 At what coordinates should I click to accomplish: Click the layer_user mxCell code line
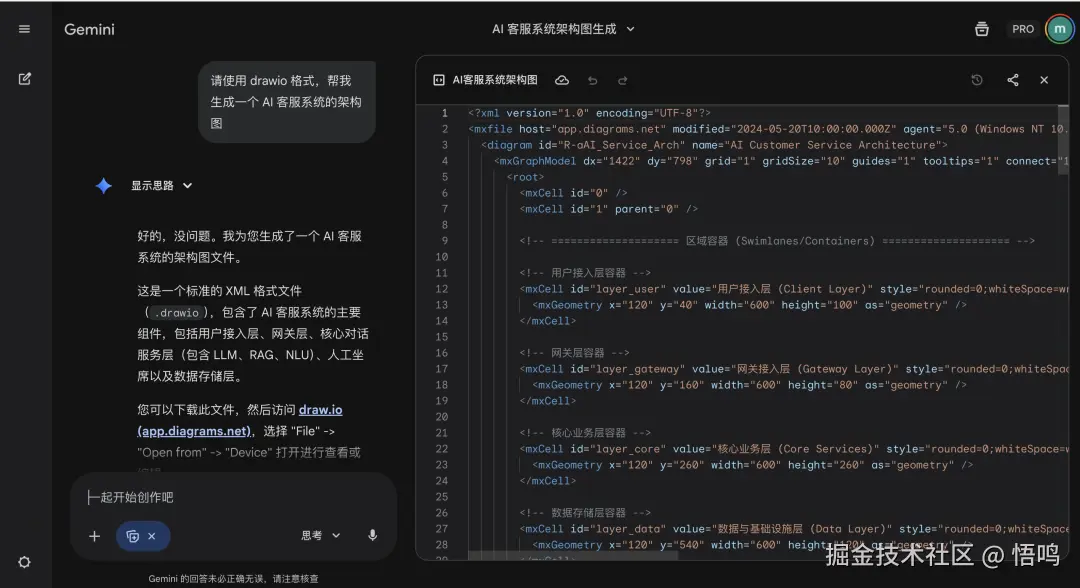coord(792,288)
